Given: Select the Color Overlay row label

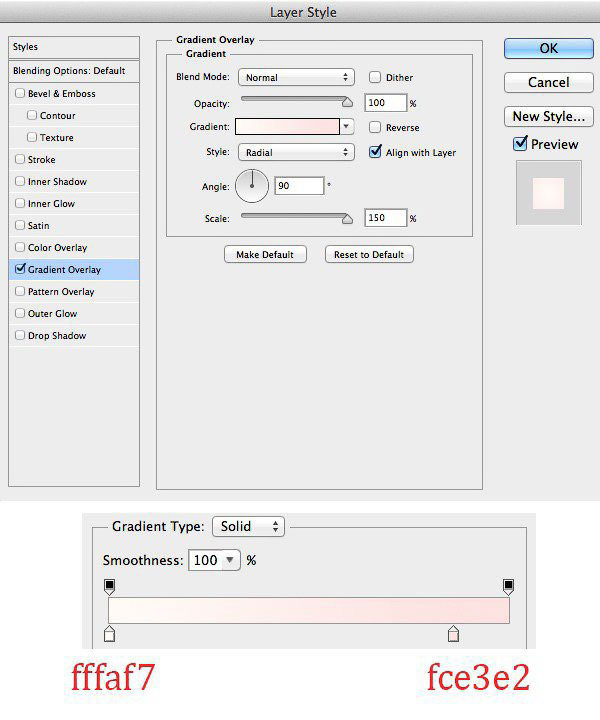Looking at the screenshot, I should (x=57, y=248).
